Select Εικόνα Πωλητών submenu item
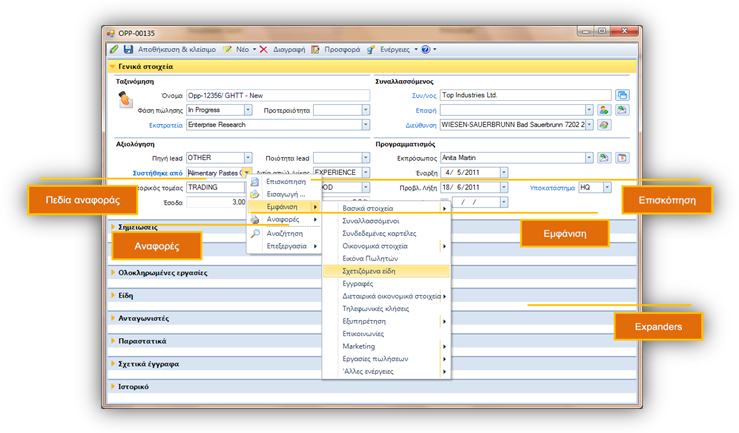739x433 pixels. pyautogui.click(x=386, y=258)
